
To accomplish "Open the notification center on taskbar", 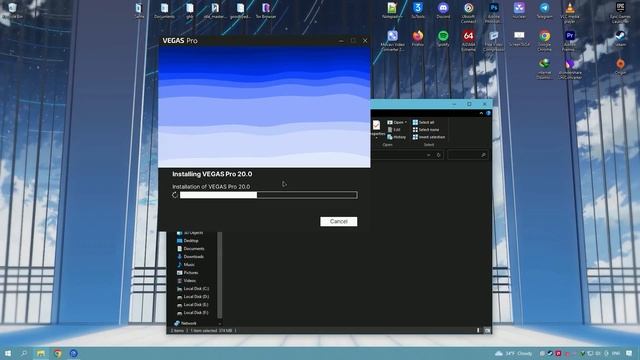I will pos(629,353).
